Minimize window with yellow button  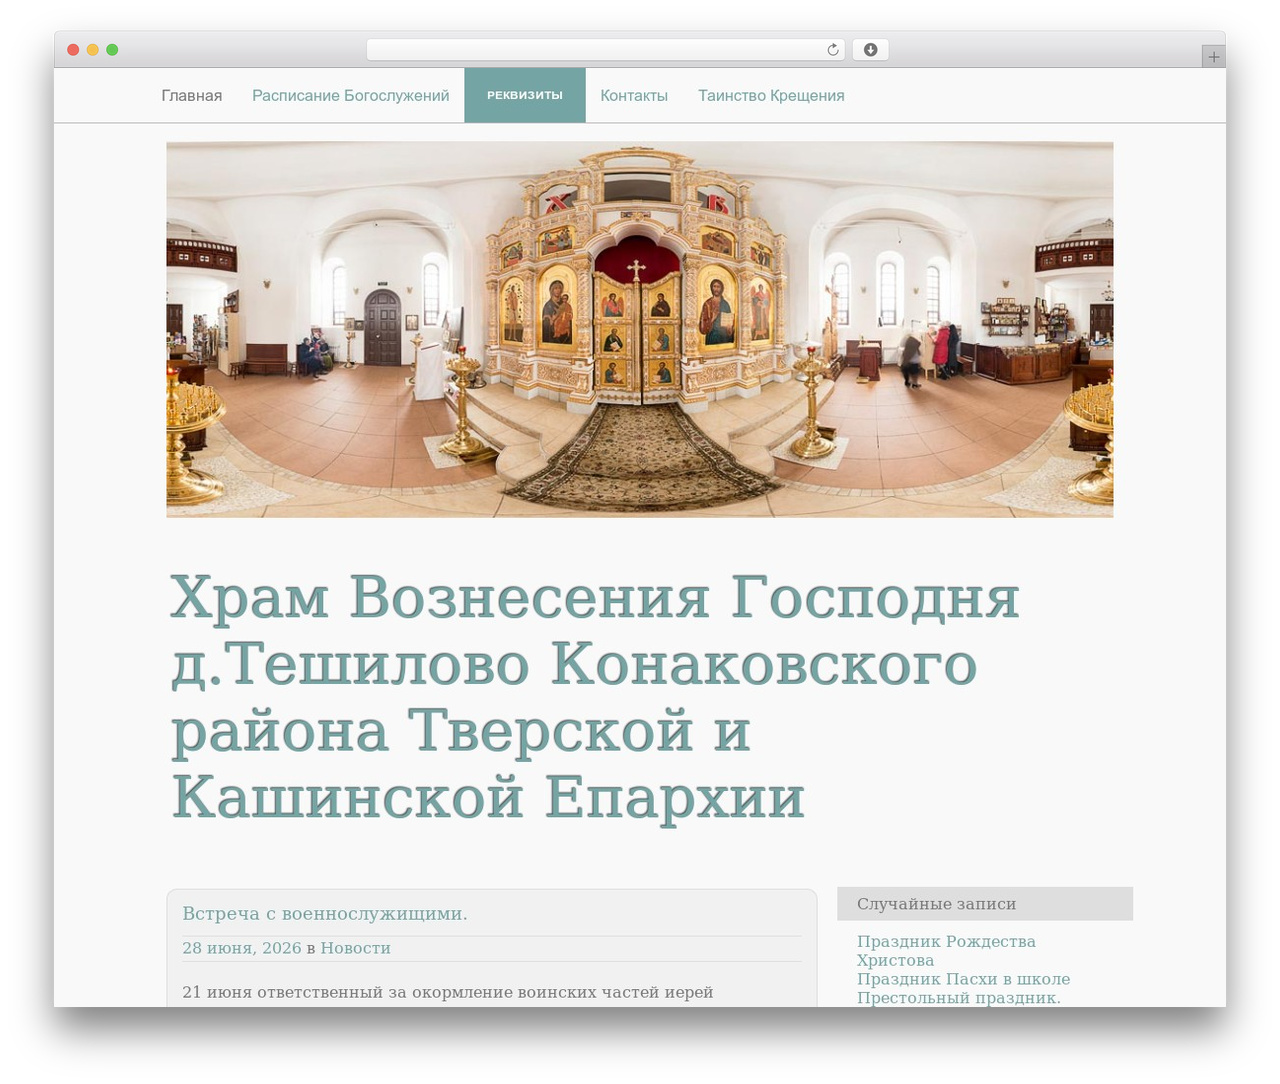pos(92,50)
